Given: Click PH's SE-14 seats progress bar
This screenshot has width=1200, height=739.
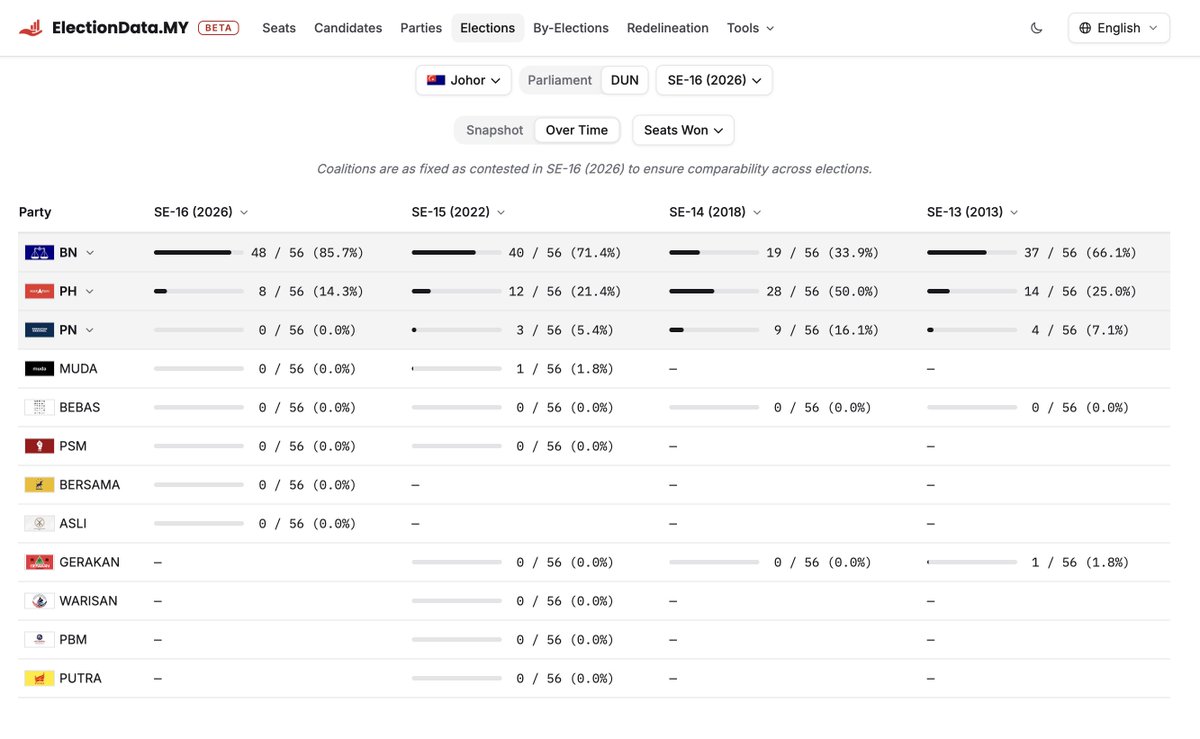Looking at the screenshot, I should point(714,291).
